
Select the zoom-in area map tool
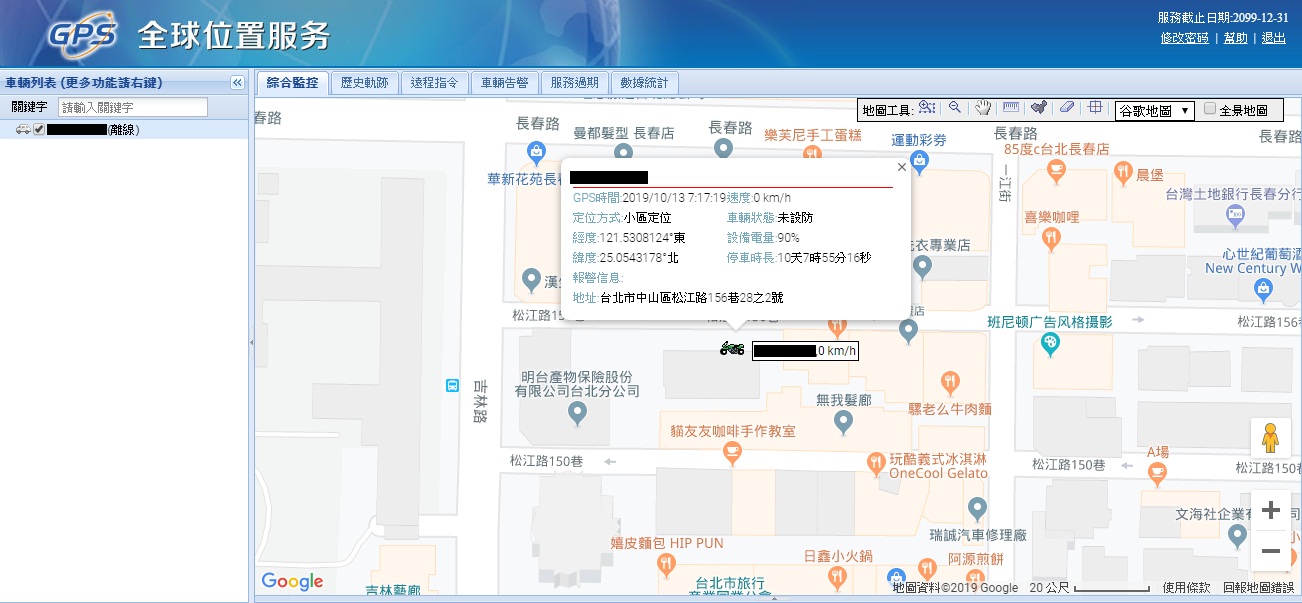coord(927,108)
